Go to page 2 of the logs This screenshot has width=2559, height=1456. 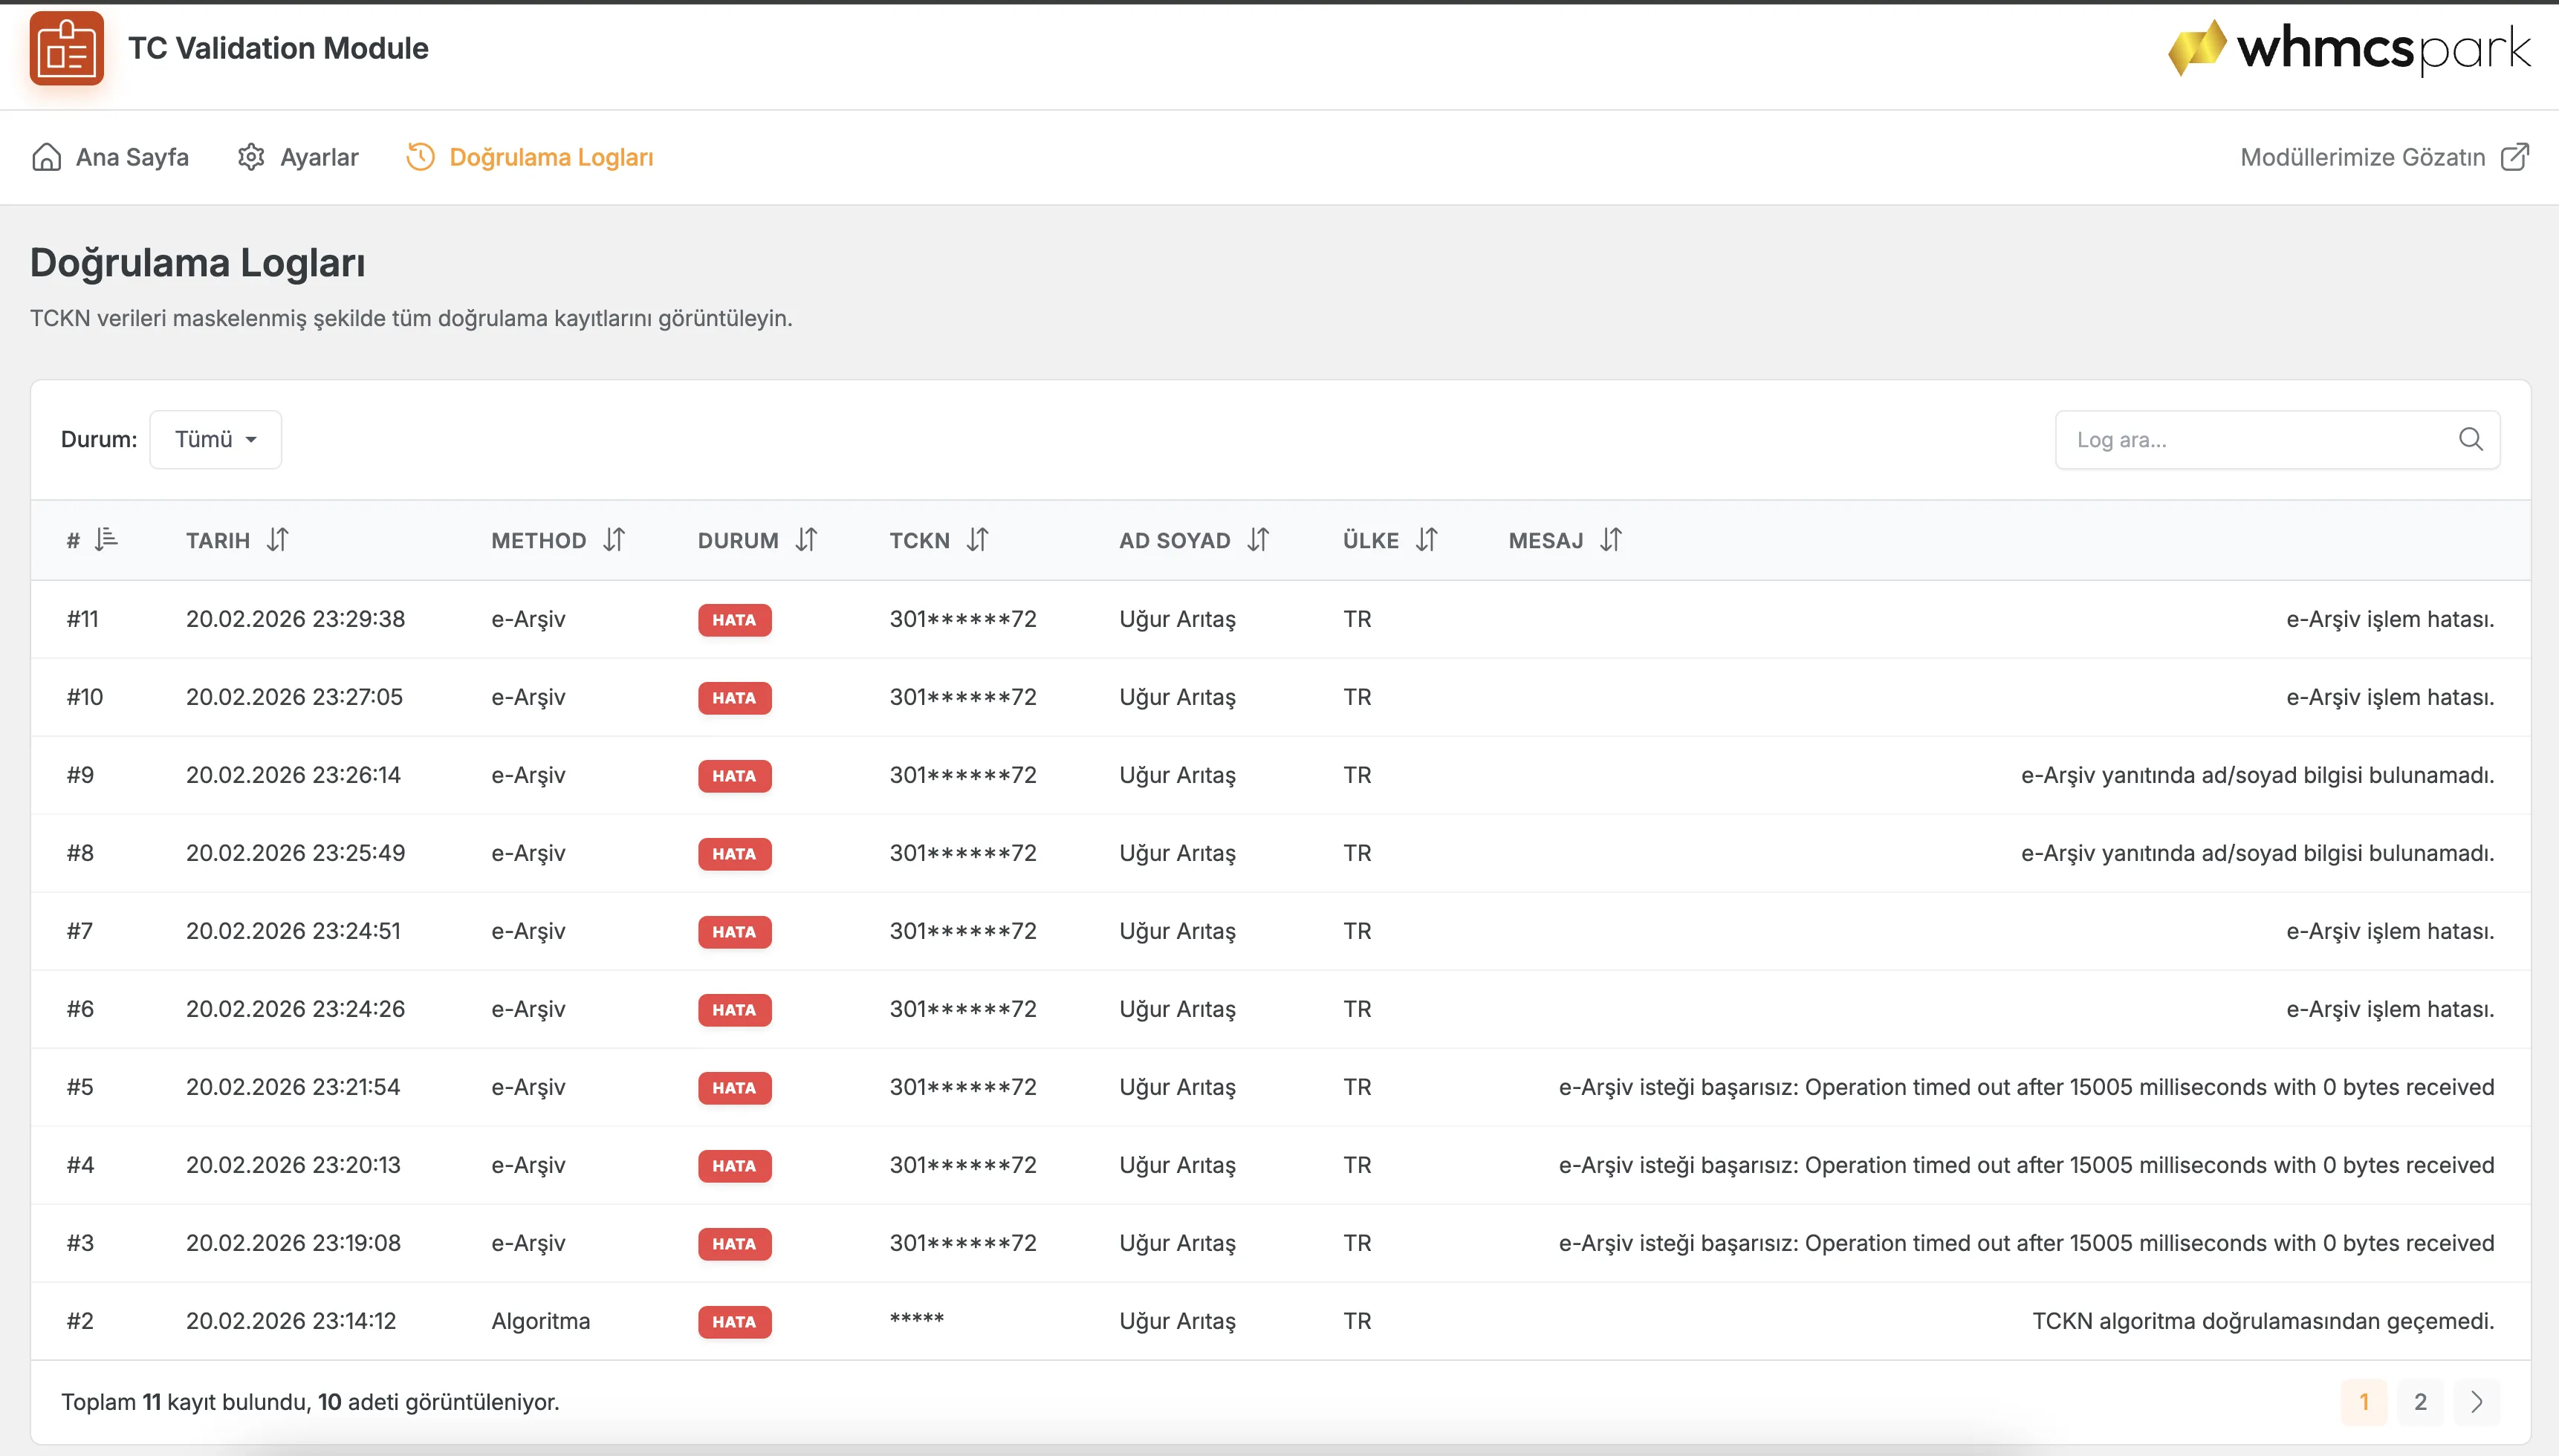2420,1401
